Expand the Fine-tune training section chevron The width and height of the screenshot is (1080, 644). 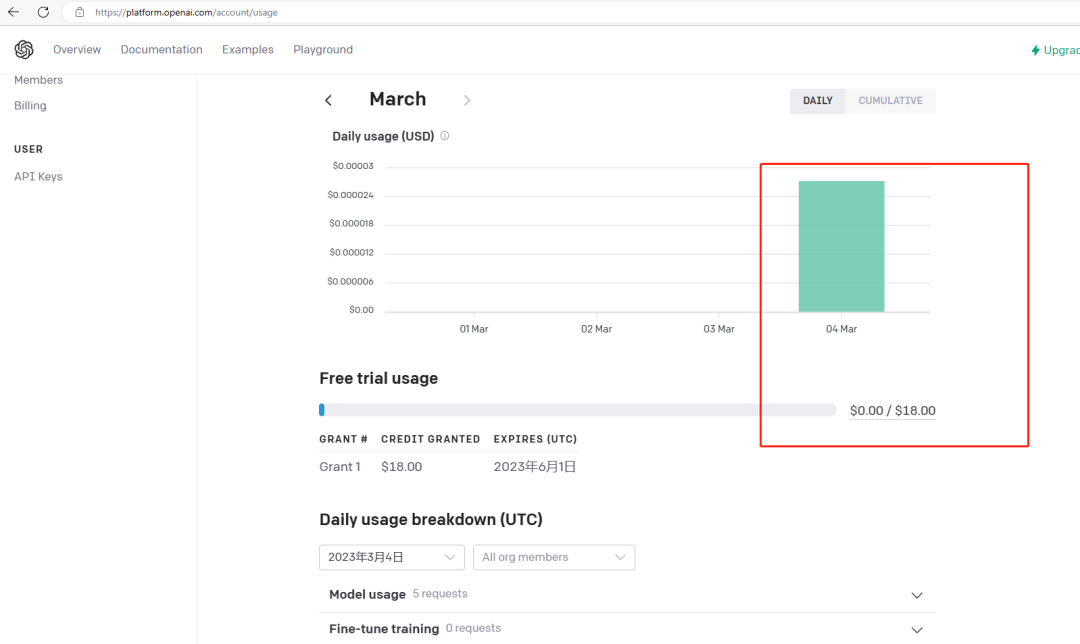(917, 630)
